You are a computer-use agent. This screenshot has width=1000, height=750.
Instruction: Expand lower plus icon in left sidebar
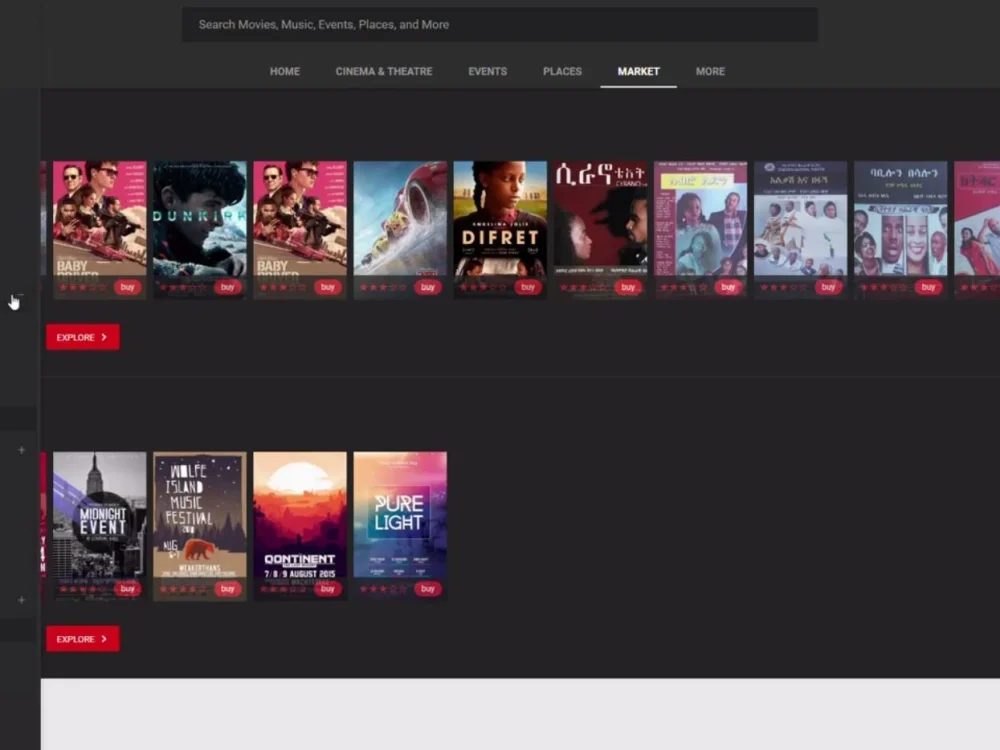pos(21,600)
